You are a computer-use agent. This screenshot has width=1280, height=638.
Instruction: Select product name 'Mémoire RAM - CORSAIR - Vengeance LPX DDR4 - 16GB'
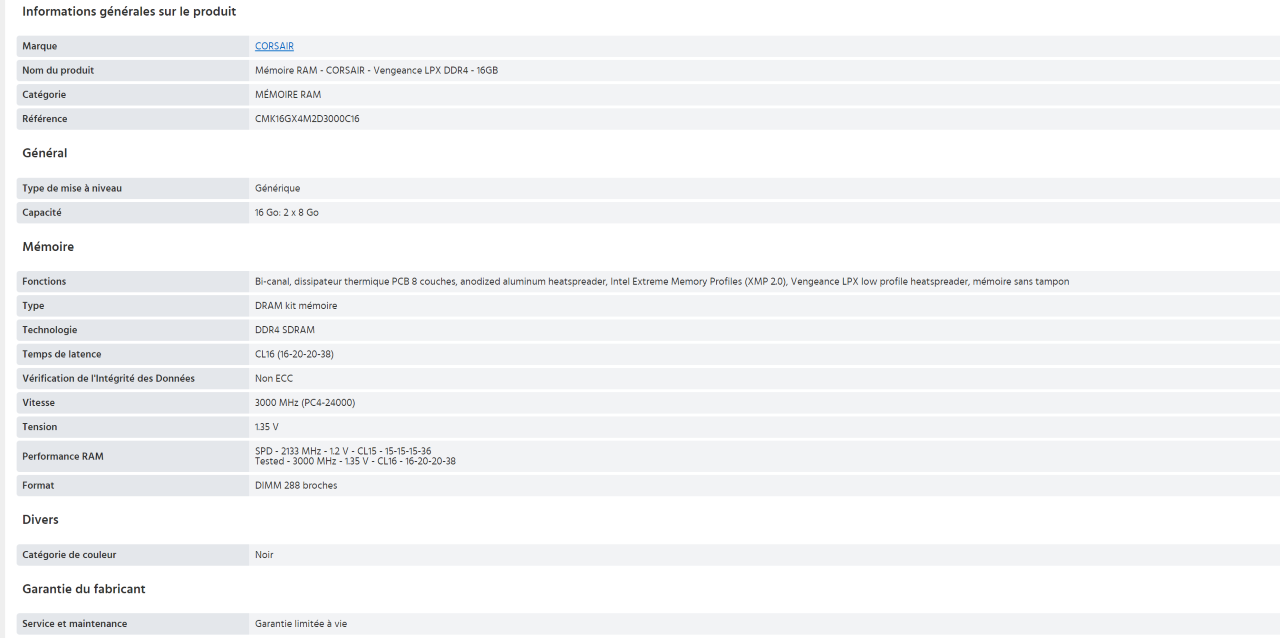click(376, 70)
